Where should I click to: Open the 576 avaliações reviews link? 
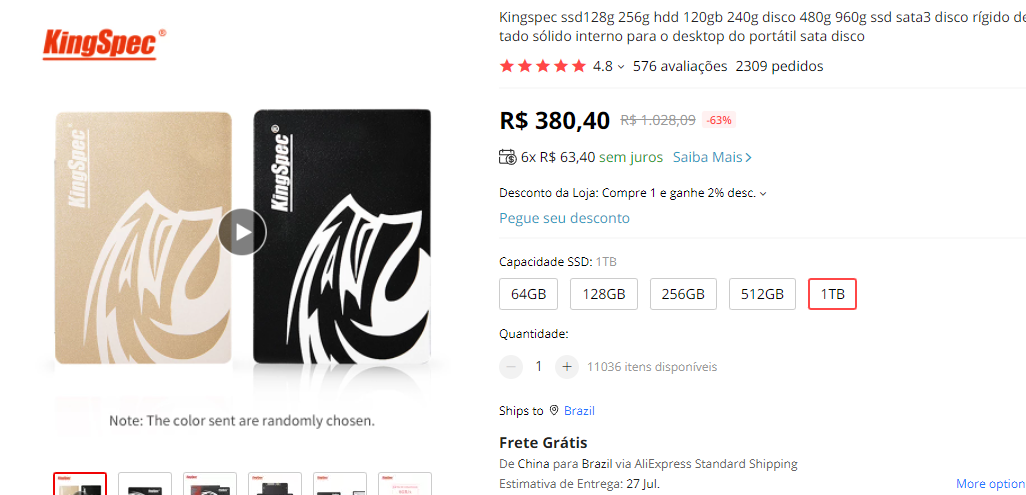pyautogui.click(x=680, y=66)
